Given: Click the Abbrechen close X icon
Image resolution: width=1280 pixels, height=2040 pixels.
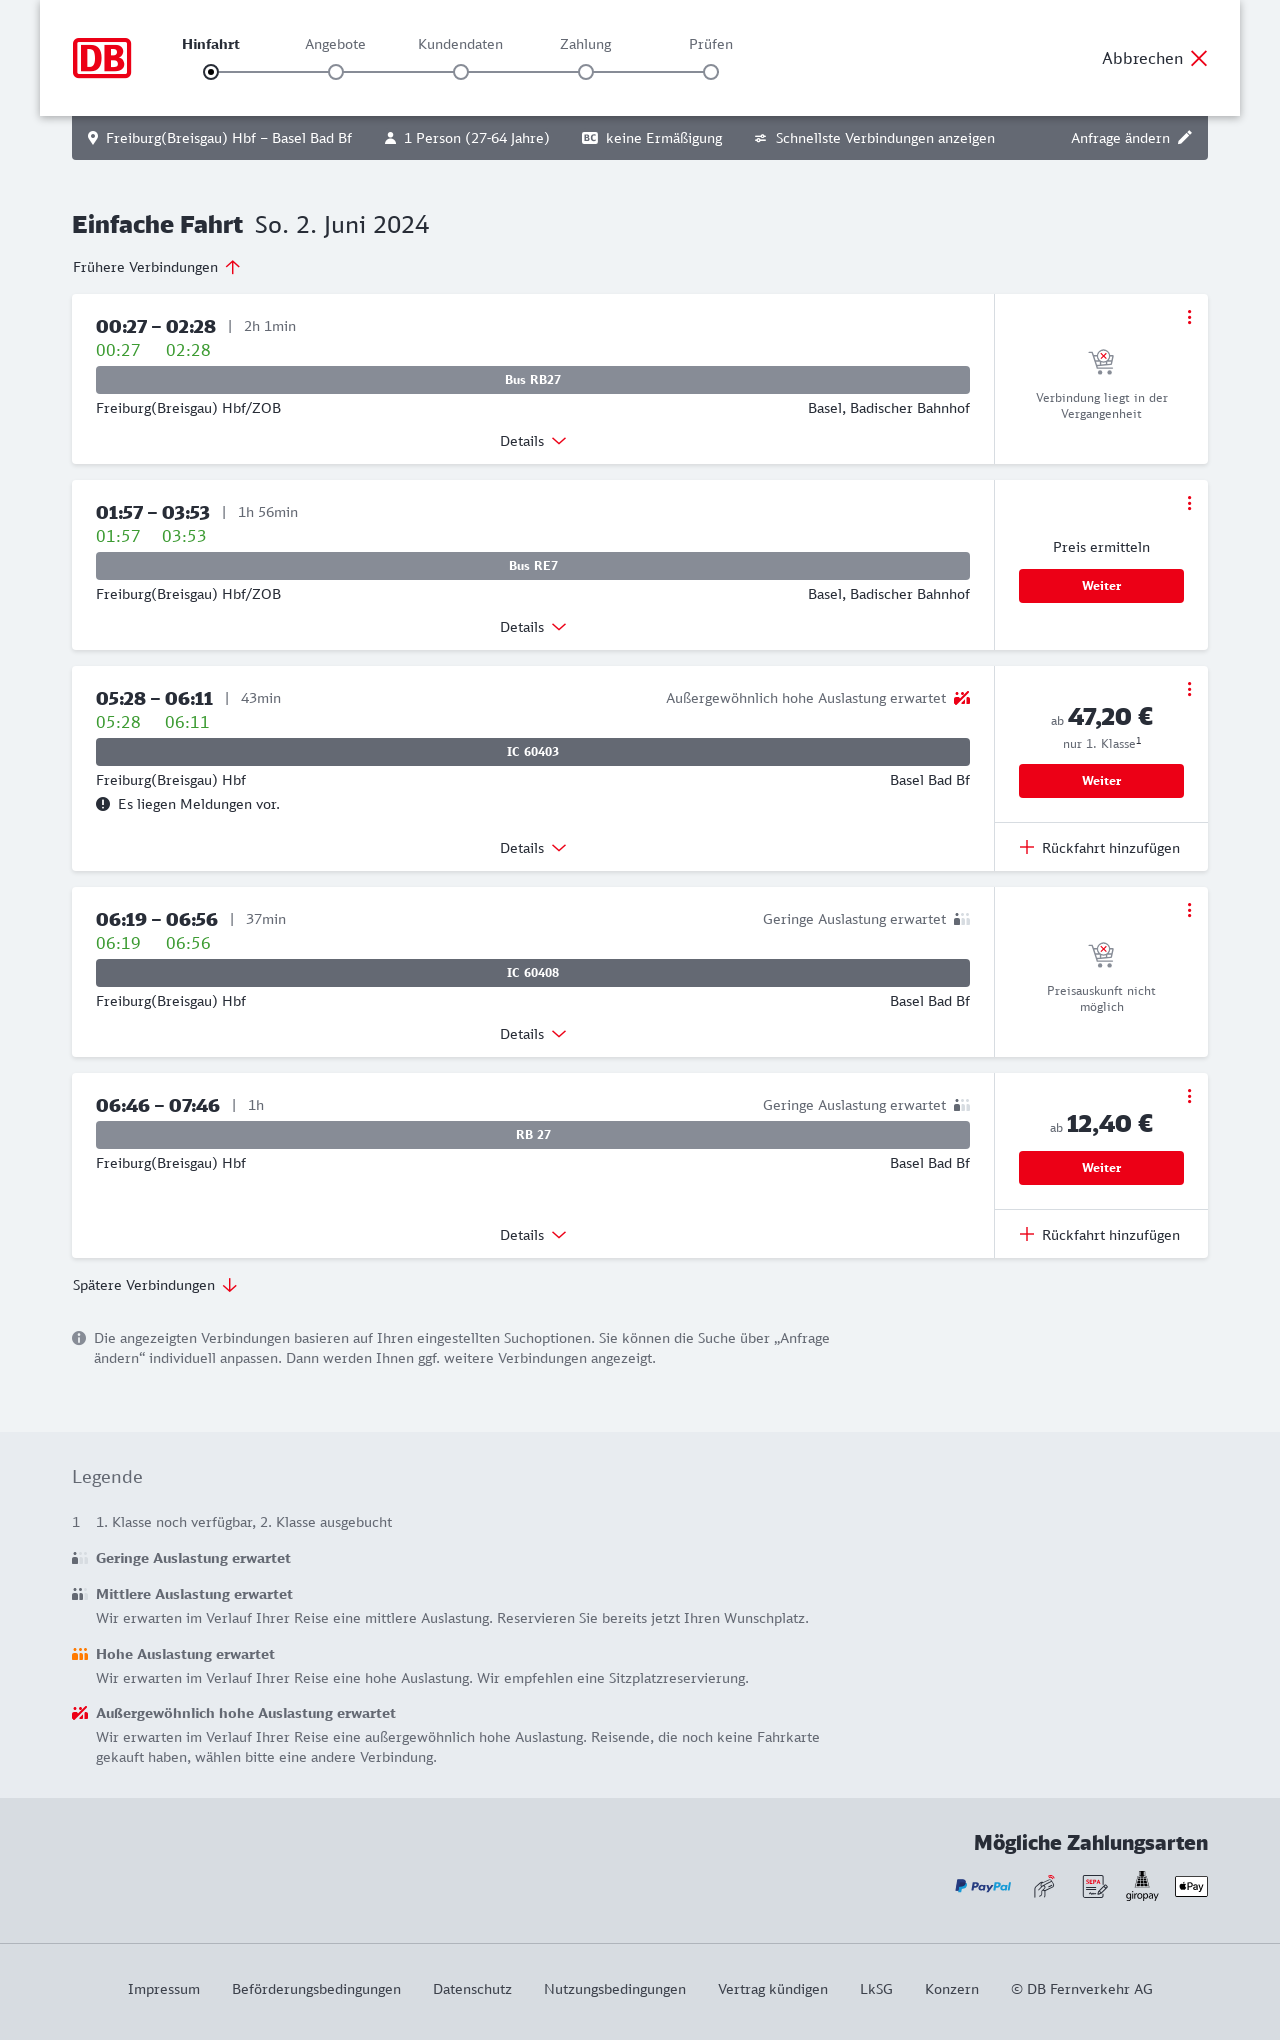Looking at the screenshot, I should (1199, 58).
